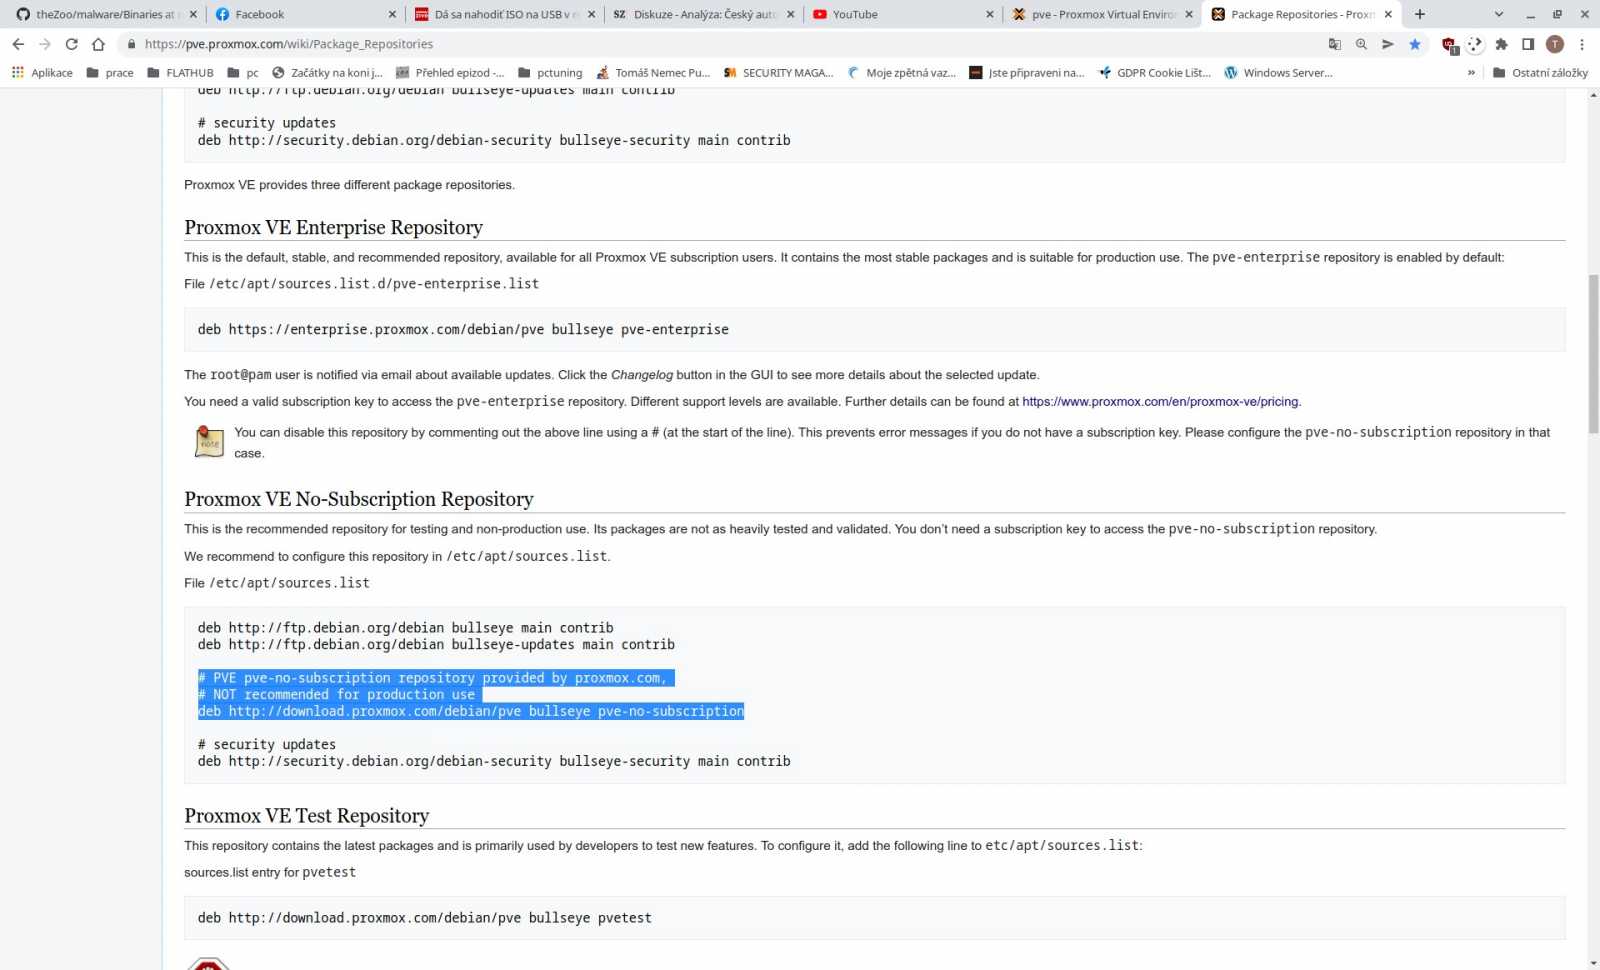Open Windows Server... bookmark
The width and height of the screenshot is (1600, 970).
coord(1278,73)
